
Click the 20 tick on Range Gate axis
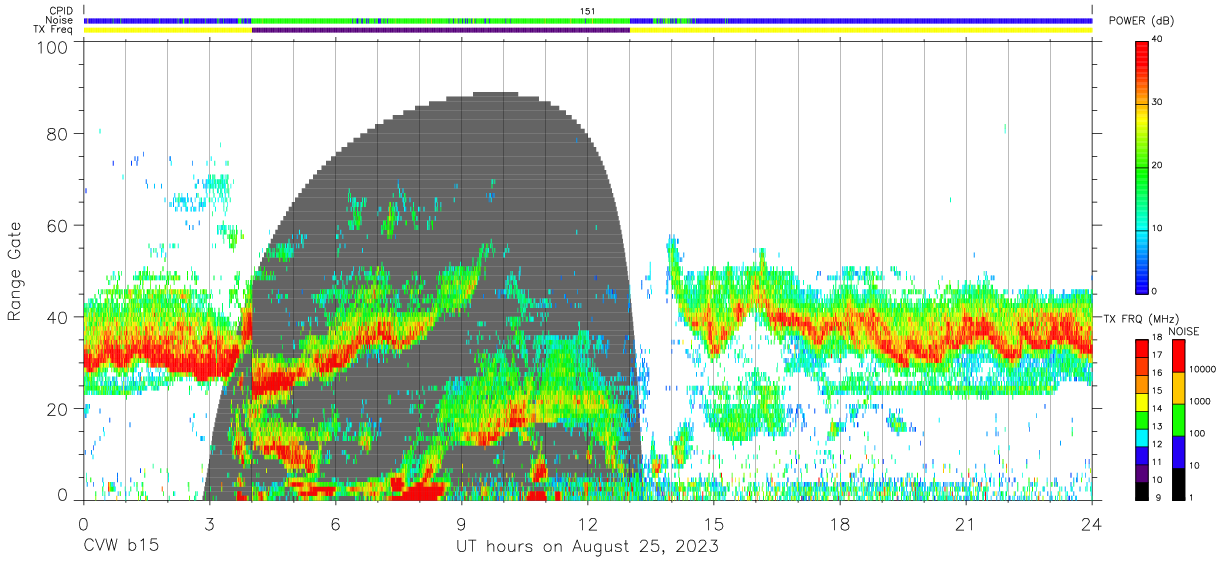56,408
